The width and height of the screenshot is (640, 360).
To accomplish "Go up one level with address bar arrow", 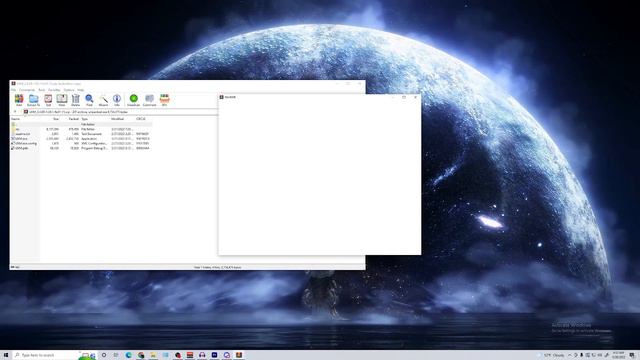I will [15, 112].
